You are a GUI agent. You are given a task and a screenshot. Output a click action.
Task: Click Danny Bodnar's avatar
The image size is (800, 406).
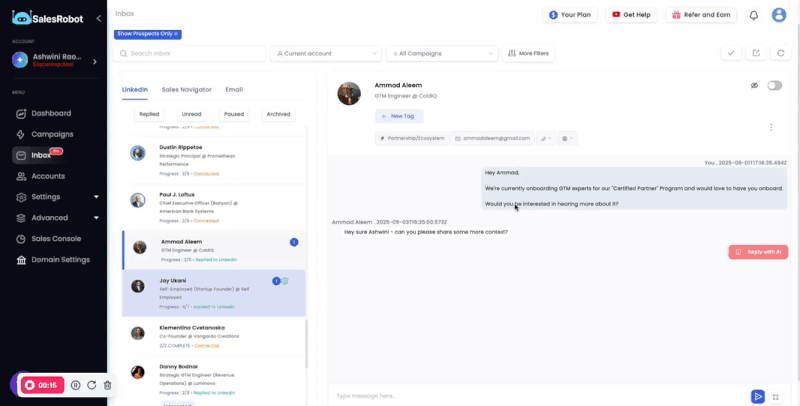pos(138,372)
